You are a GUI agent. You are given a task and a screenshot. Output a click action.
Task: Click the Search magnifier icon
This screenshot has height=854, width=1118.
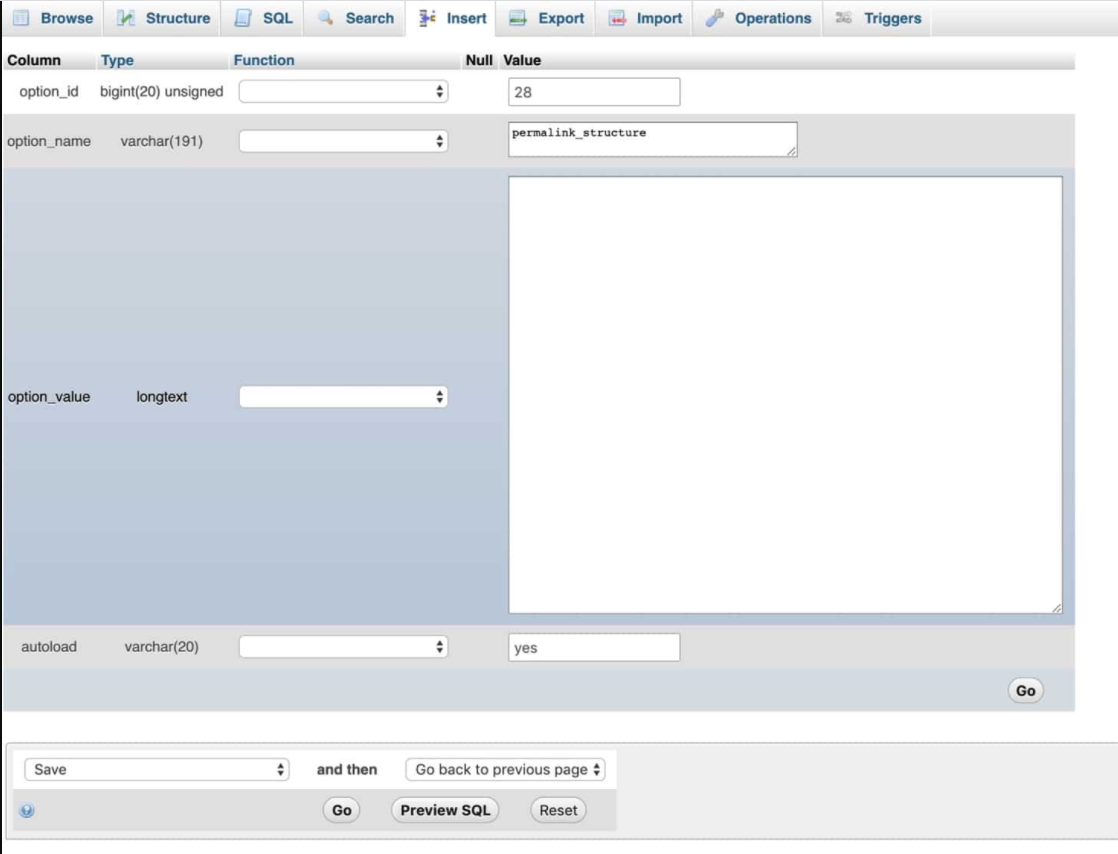[323, 17]
